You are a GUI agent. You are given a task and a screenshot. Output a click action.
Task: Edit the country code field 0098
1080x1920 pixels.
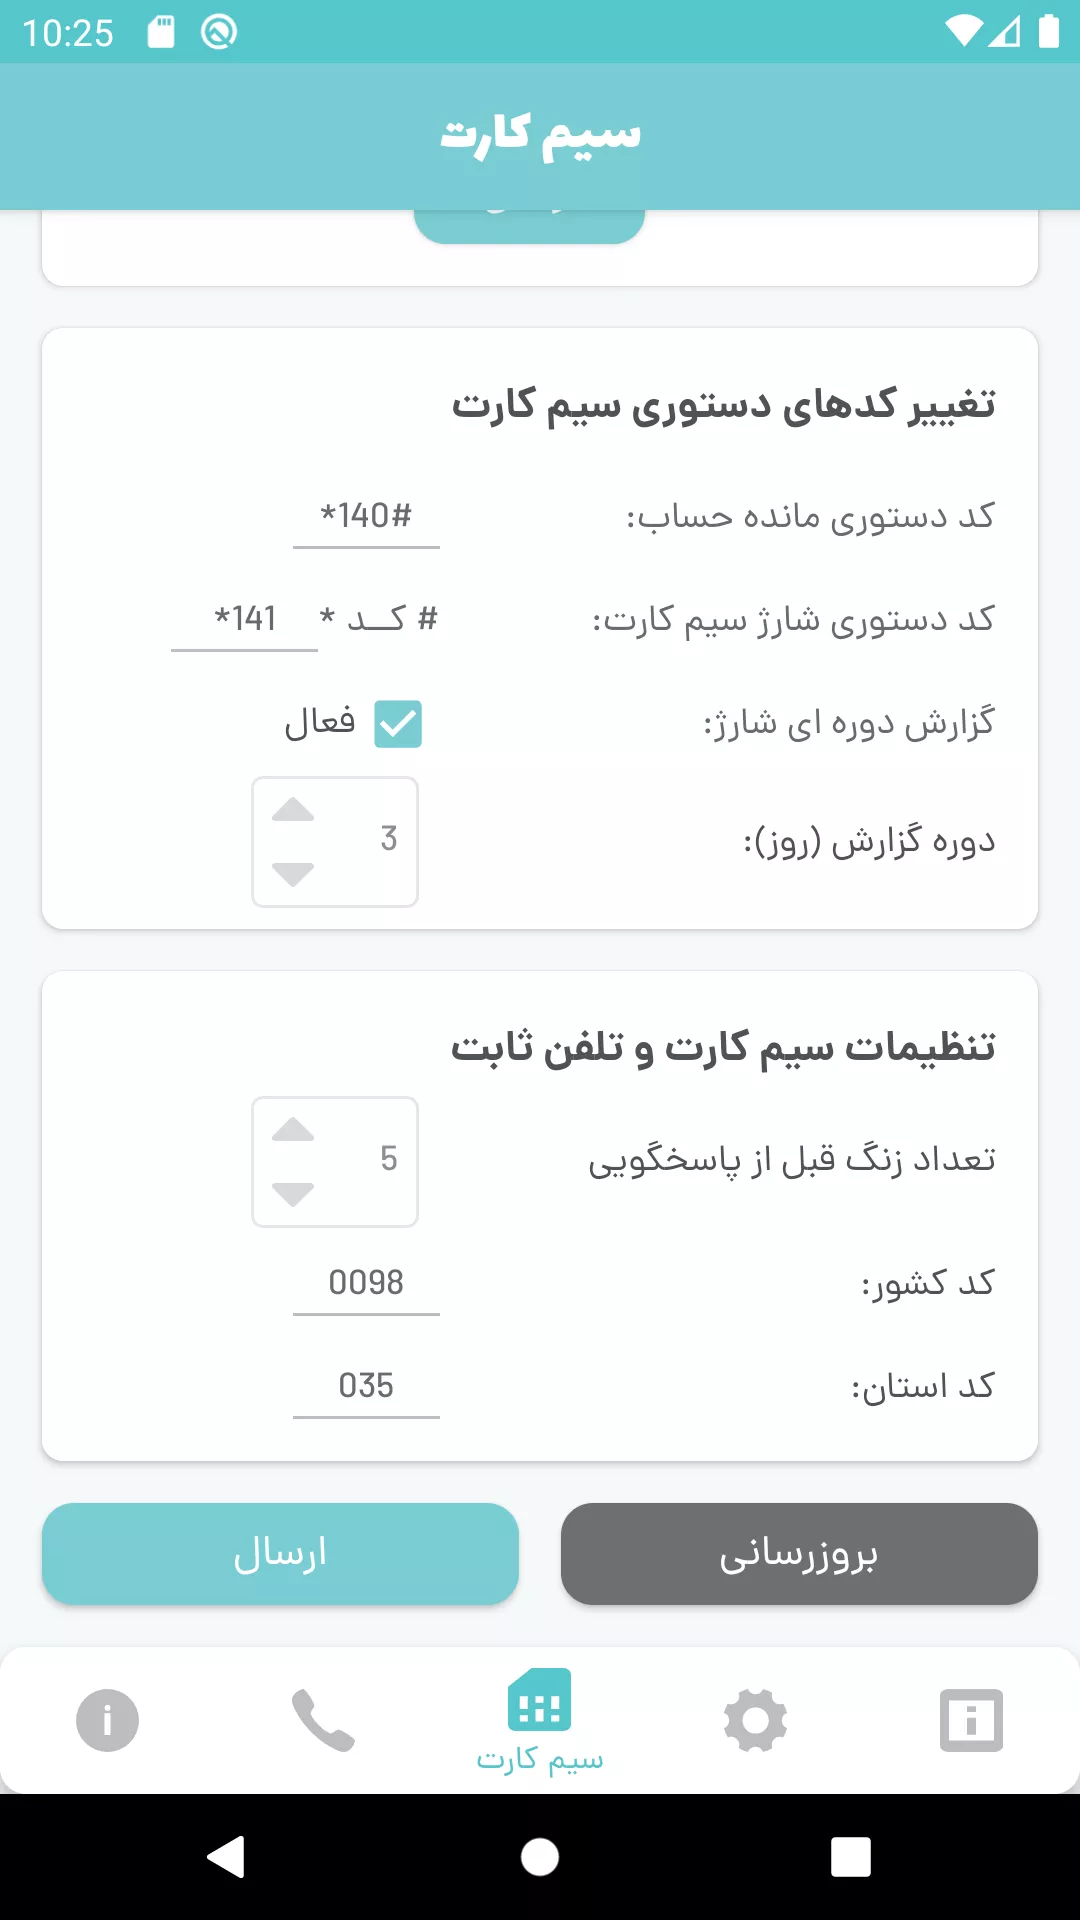pos(366,1283)
